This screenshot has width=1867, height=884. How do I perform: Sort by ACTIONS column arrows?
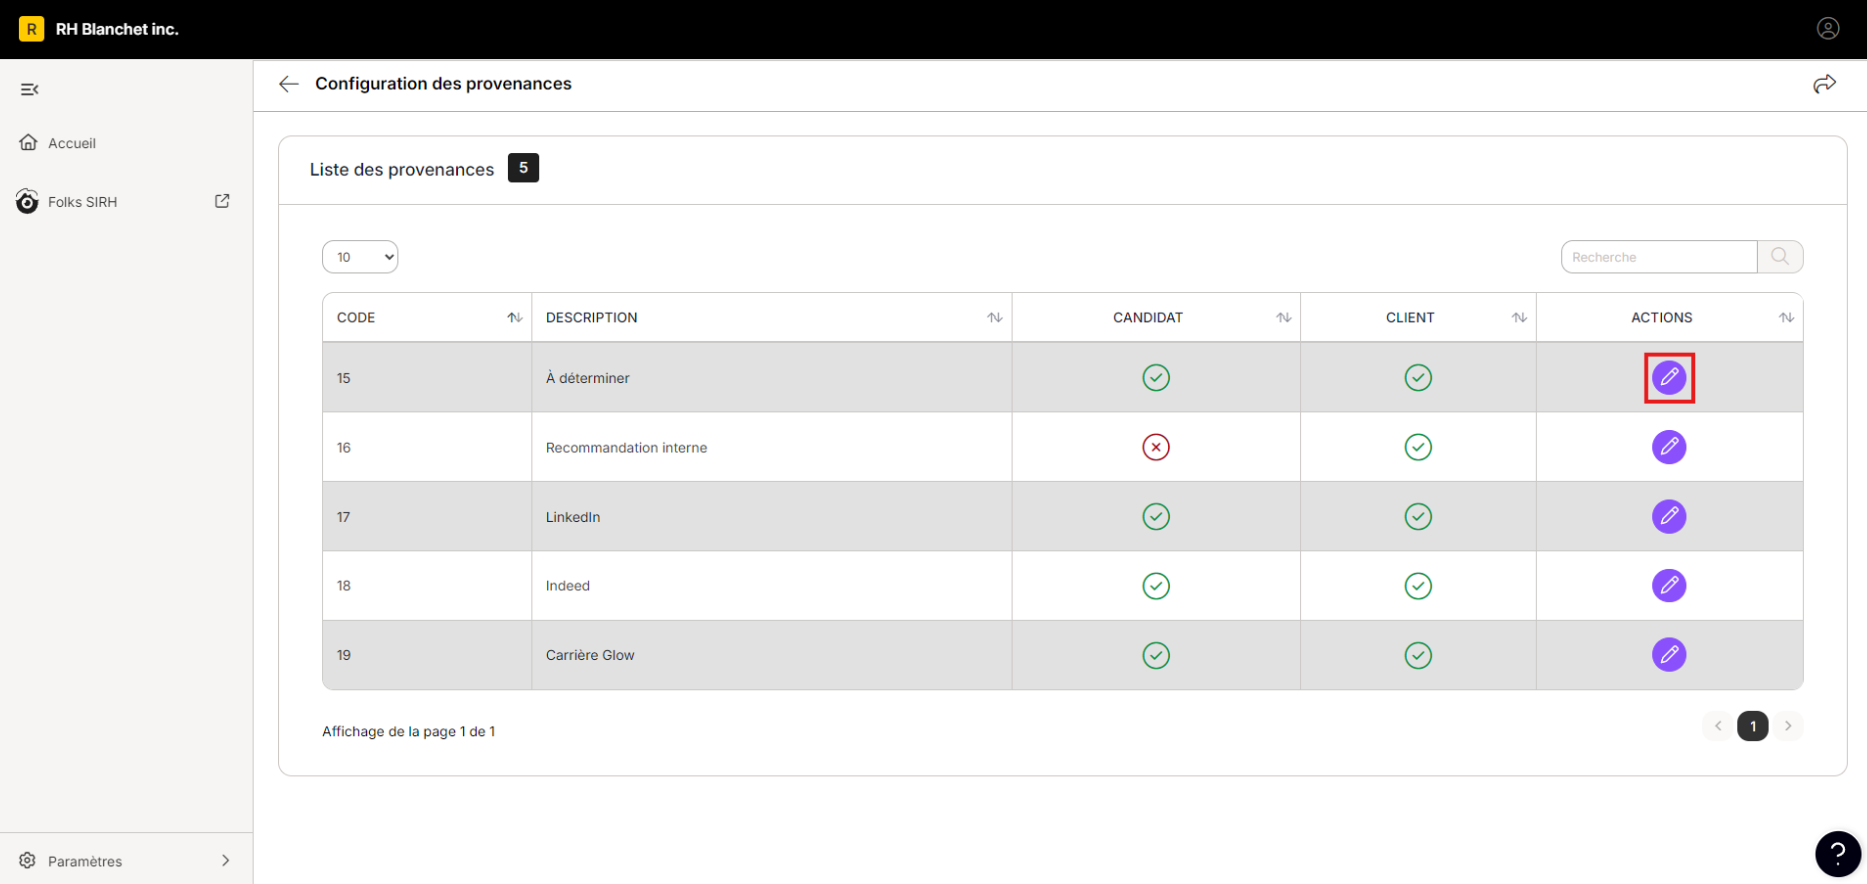(x=1787, y=318)
